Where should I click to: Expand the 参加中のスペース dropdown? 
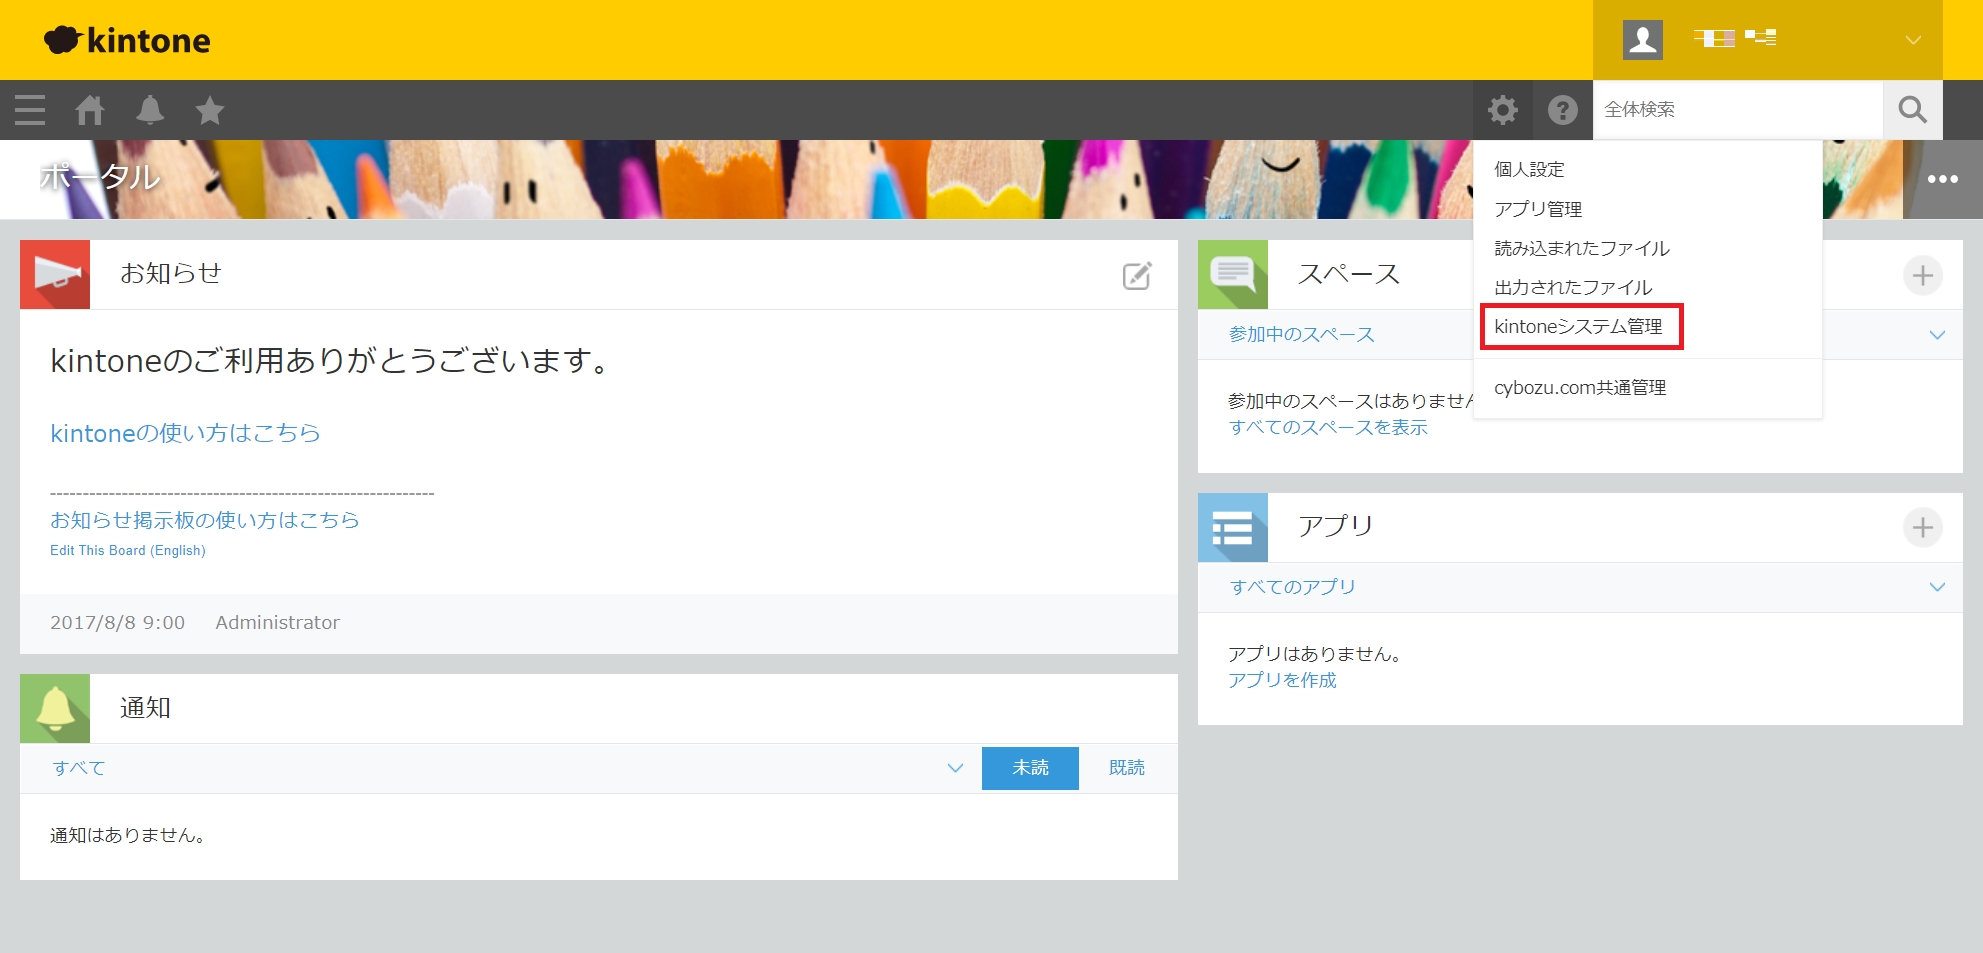[x=1937, y=335]
